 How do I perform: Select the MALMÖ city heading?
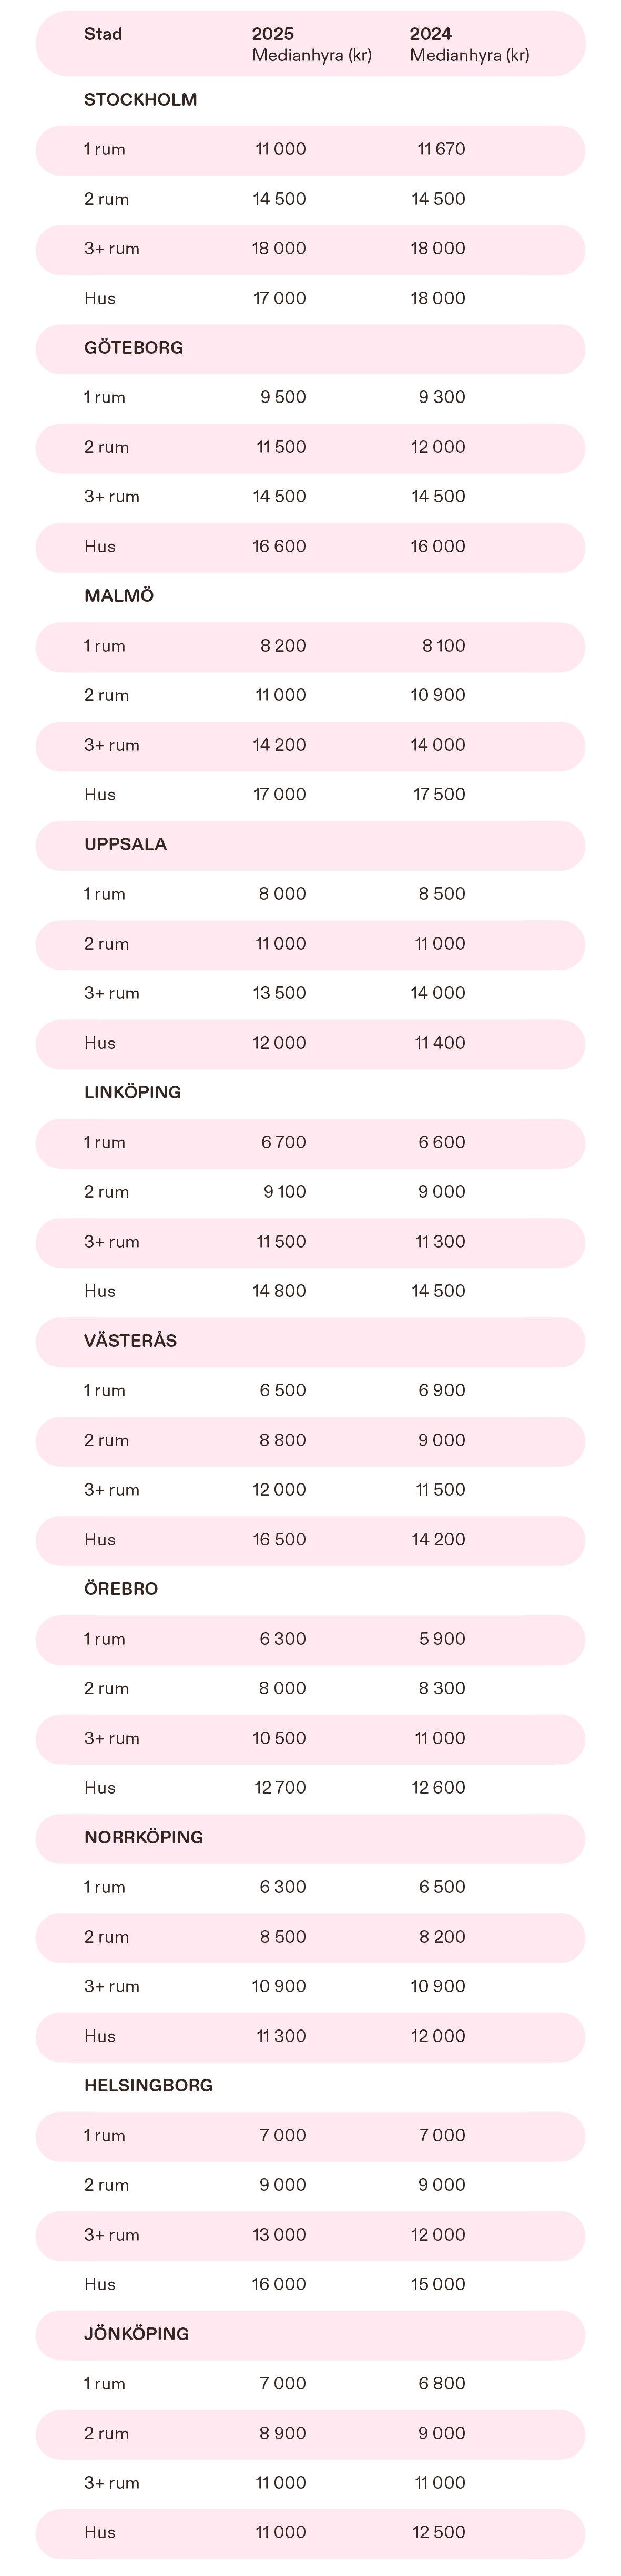pos(119,596)
